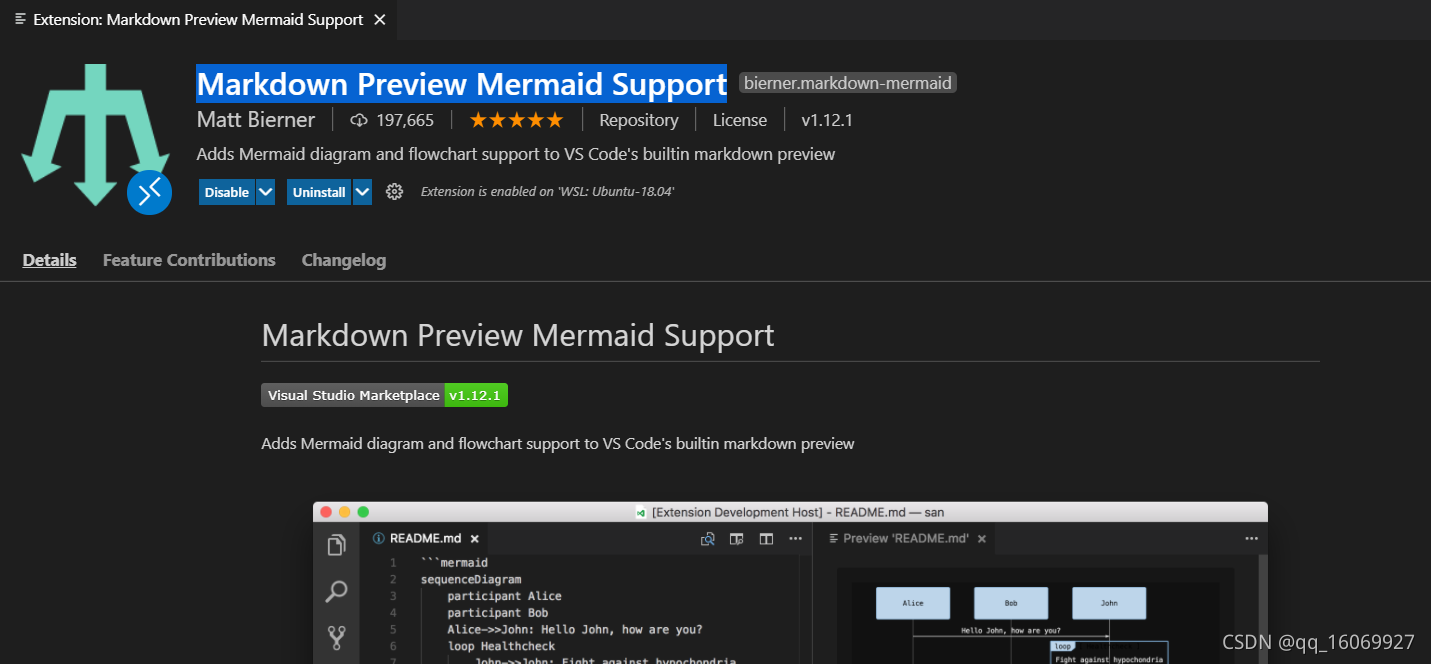
Task: Click the Visual Studio Marketplace v1.12.1 badge
Action: 385,395
